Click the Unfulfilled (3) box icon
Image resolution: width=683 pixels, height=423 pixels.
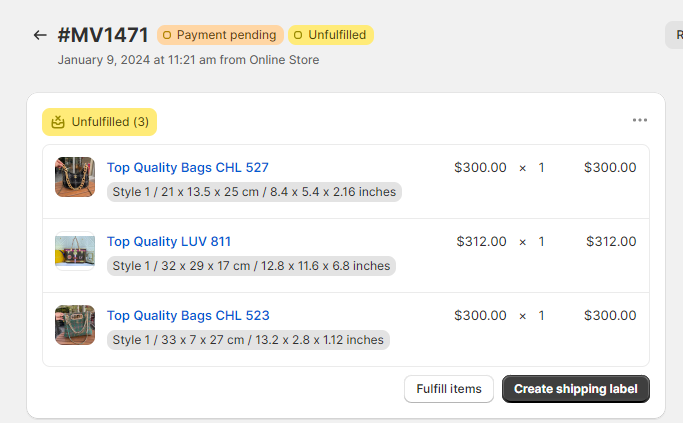[58, 122]
